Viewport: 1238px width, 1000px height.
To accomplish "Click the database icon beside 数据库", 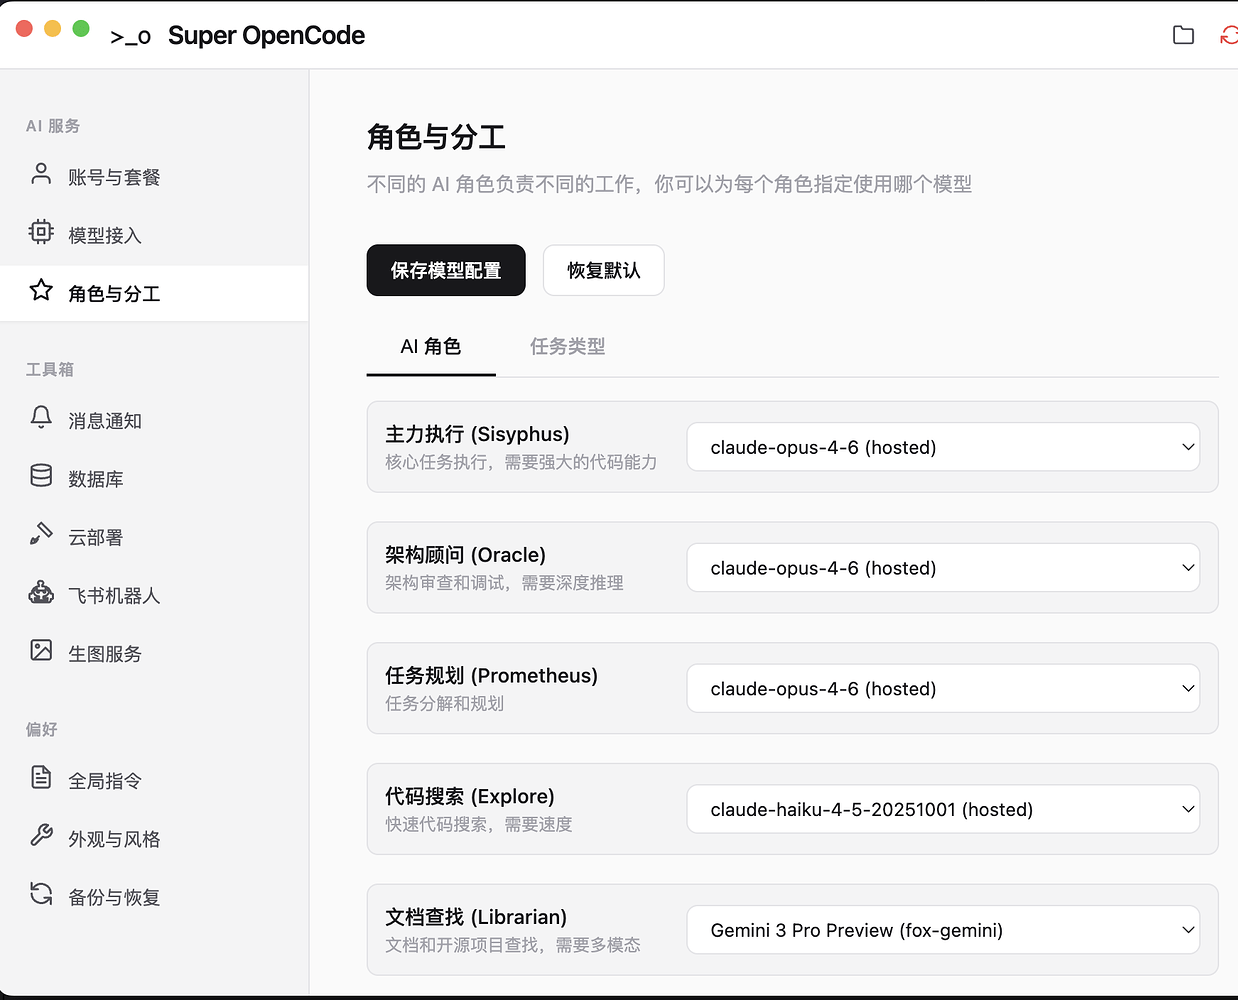I will (x=41, y=475).
